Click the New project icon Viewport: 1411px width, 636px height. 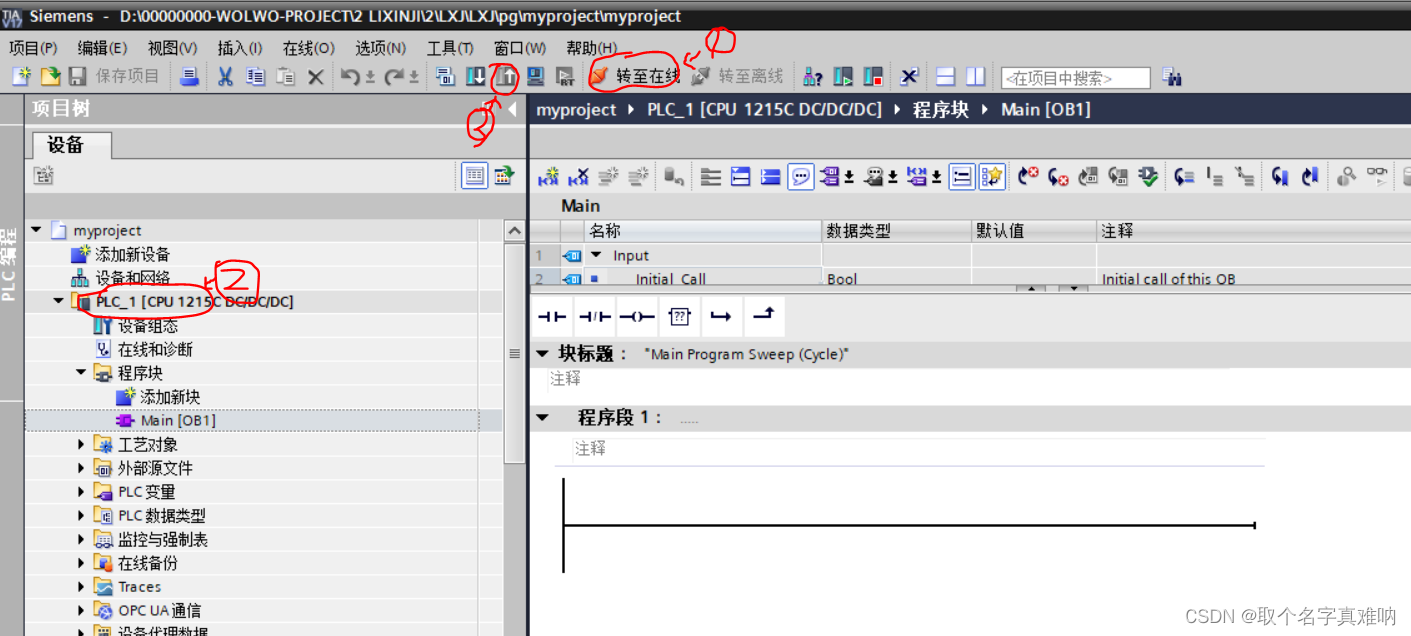(x=21, y=76)
